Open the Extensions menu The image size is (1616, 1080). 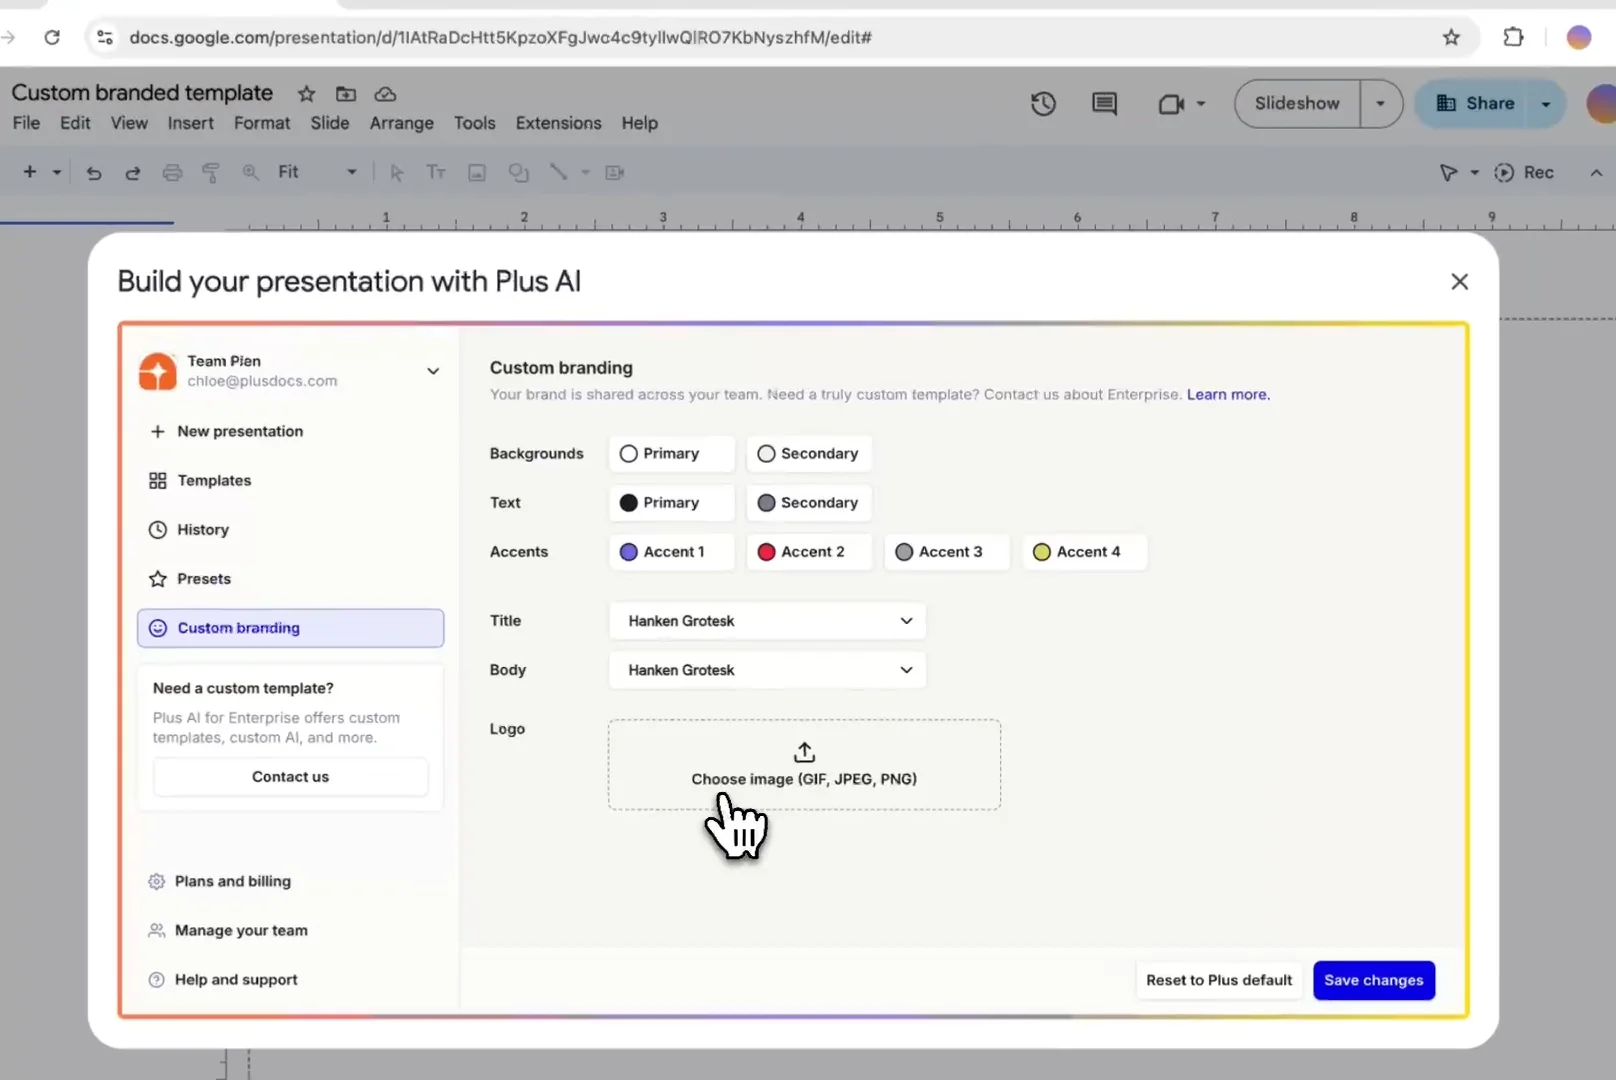coord(558,123)
